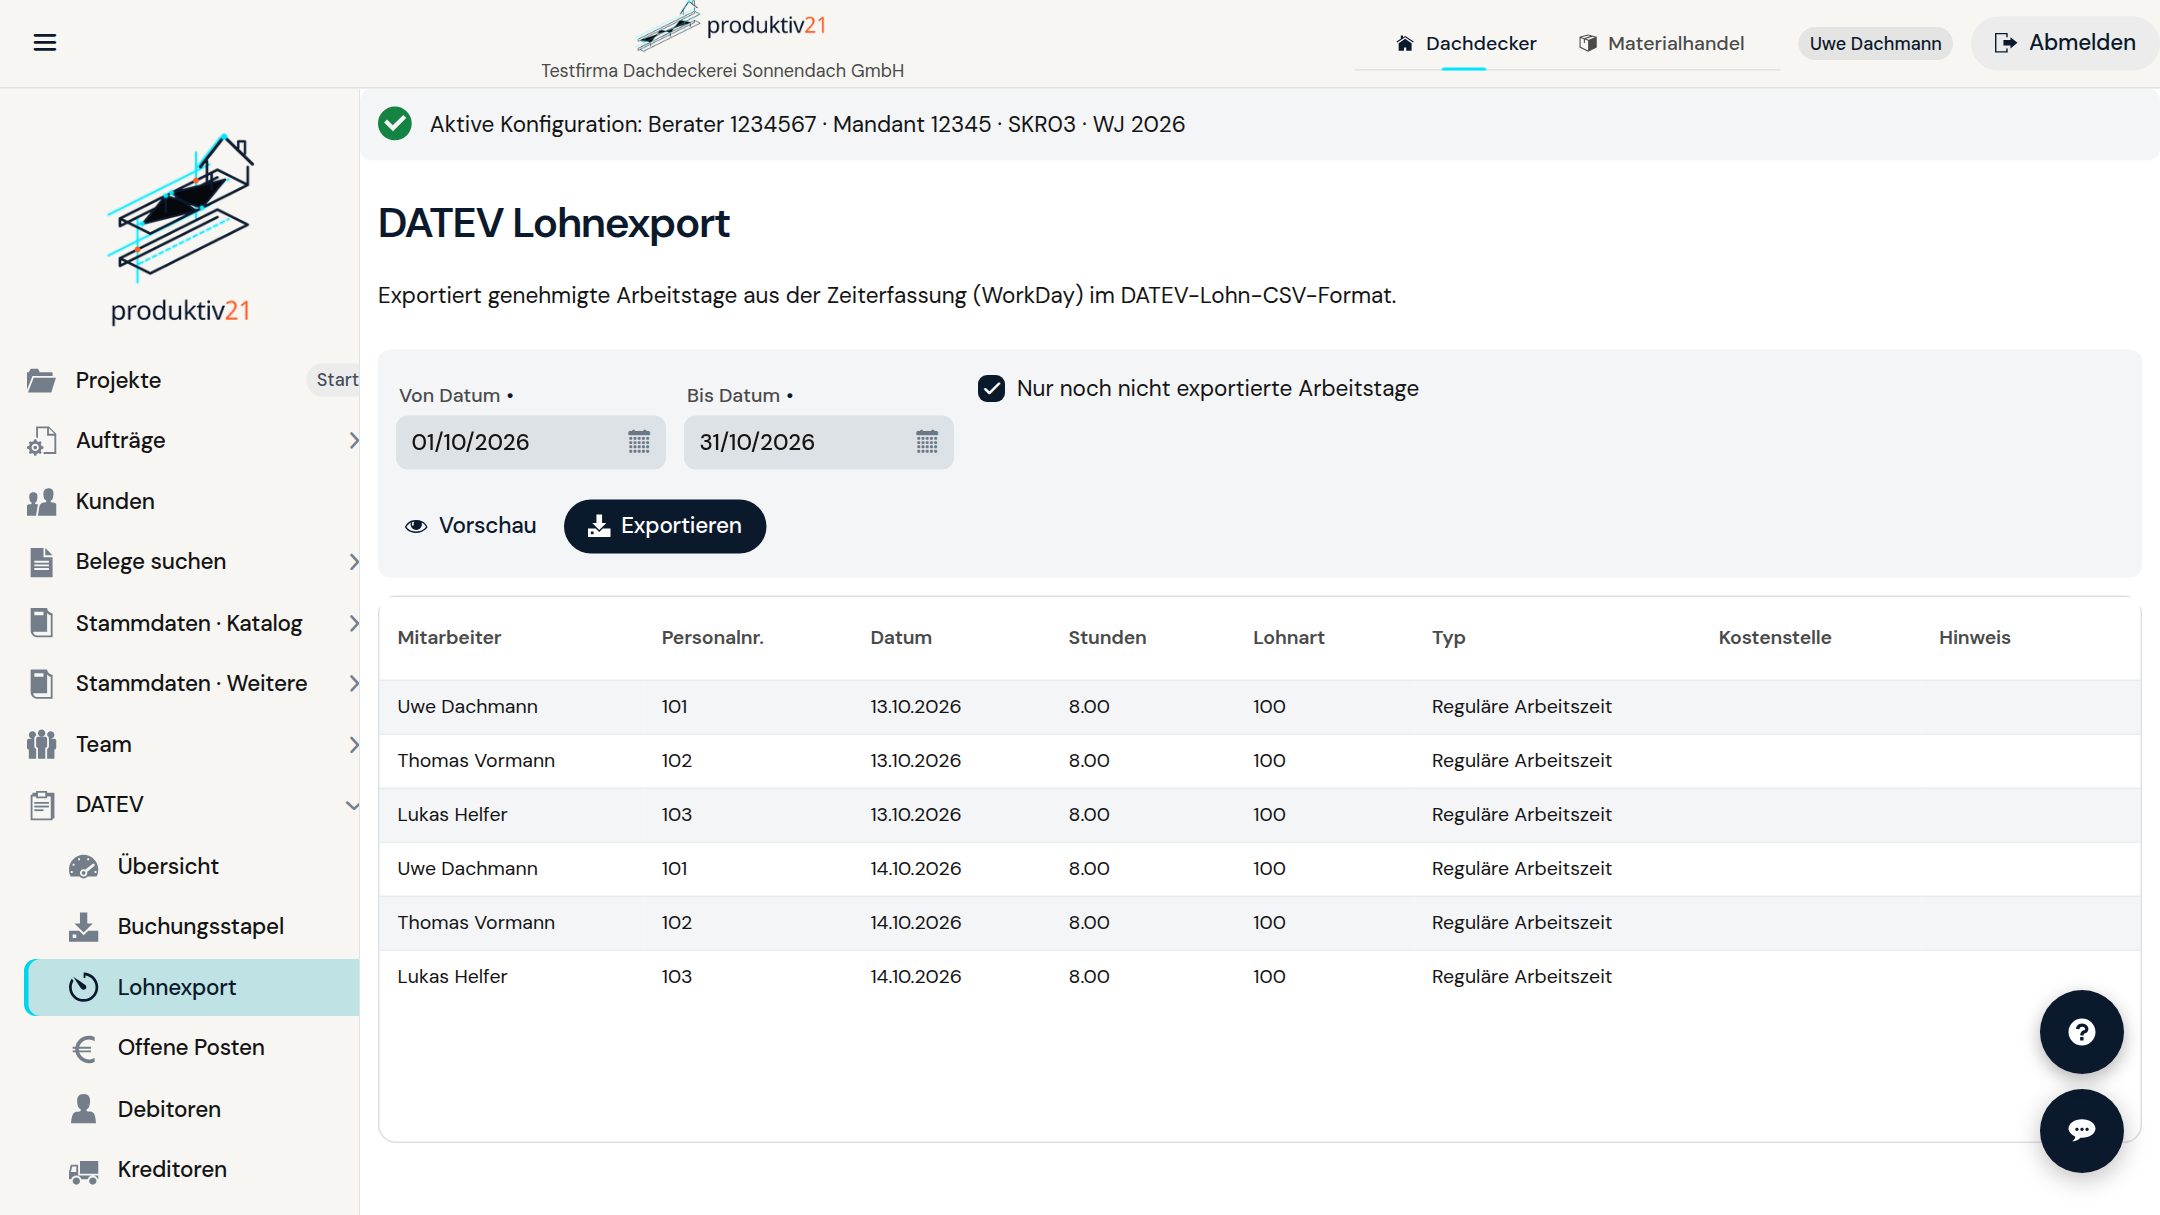Select Lohnexport in the sidebar
2160x1215 pixels.
pyautogui.click(x=192, y=987)
